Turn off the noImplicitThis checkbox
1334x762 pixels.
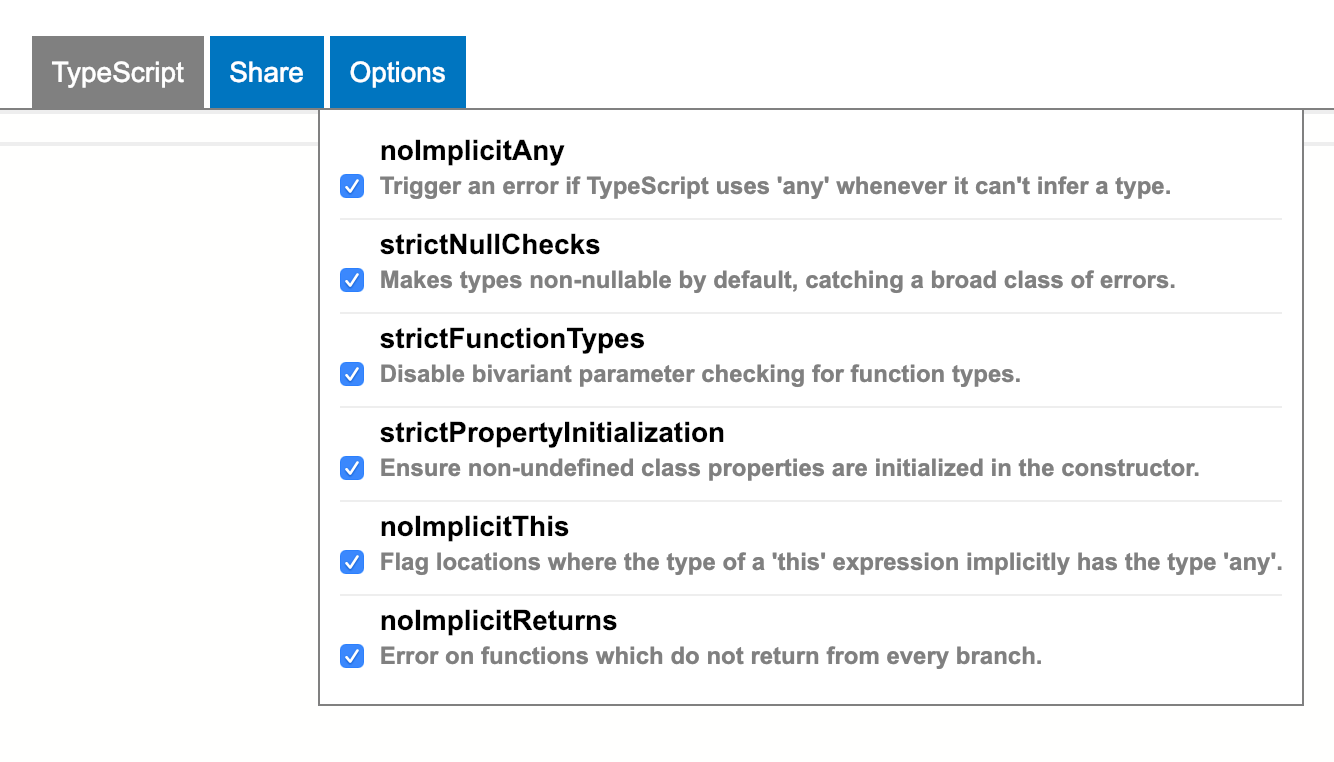point(352,562)
